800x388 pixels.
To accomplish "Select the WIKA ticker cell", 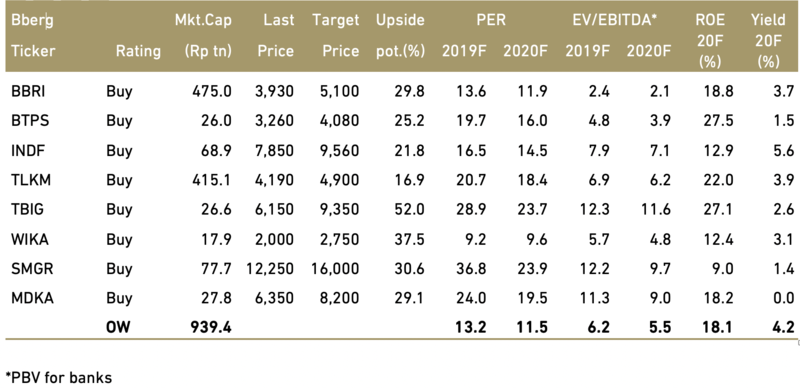I will 30,239.
